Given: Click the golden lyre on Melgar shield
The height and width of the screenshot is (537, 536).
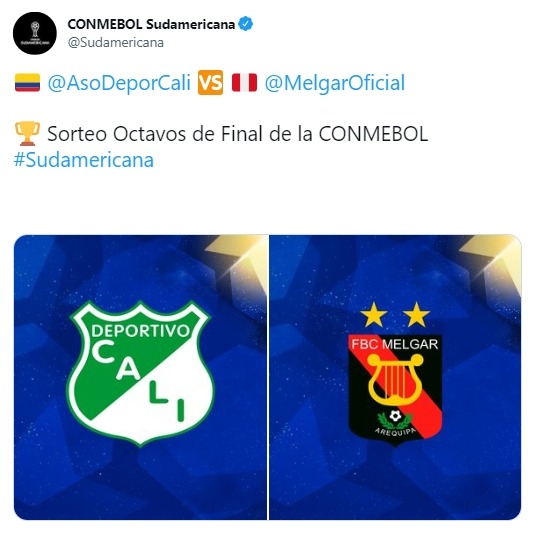Looking at the screenshot, I should point(395,379).
